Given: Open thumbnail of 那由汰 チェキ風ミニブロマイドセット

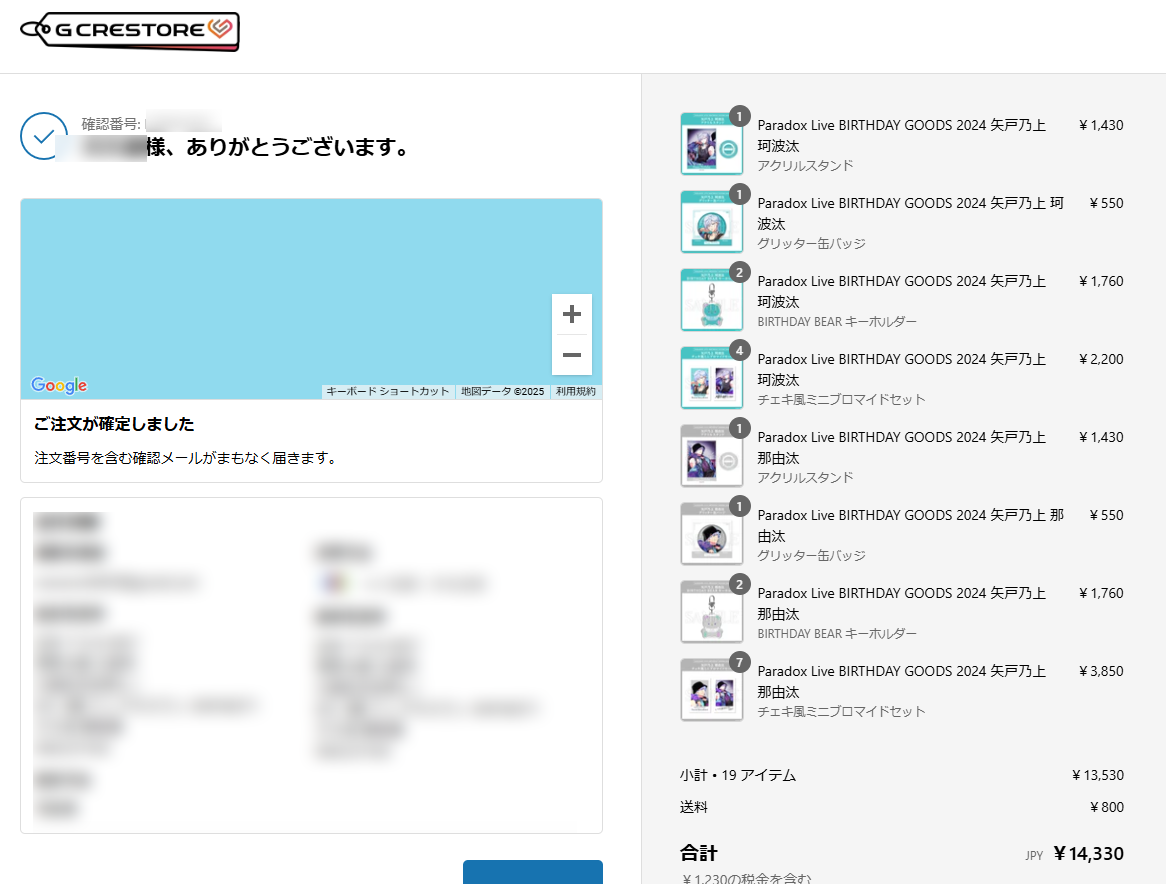Looking at the screenshot, I should click(712, 691).
